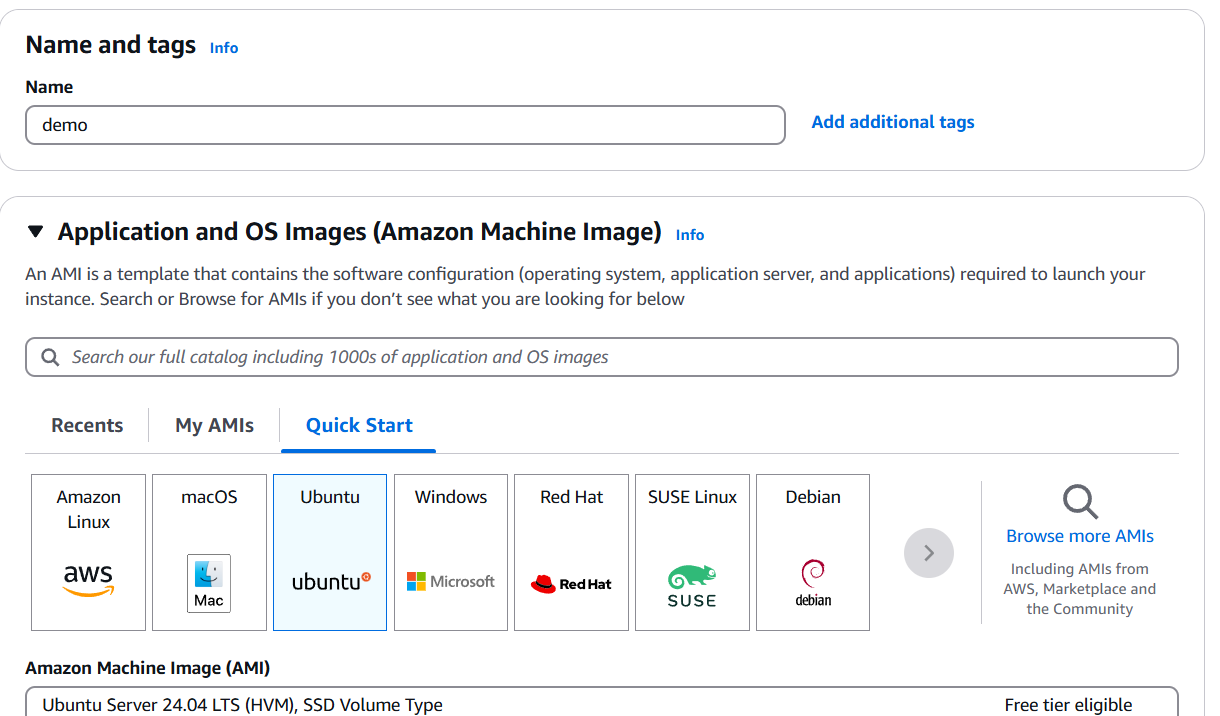Image resolution: width=1220 pixels, height=716 pixels.
Task: Click the AMI catalog search field
Action: coord(602,357)
